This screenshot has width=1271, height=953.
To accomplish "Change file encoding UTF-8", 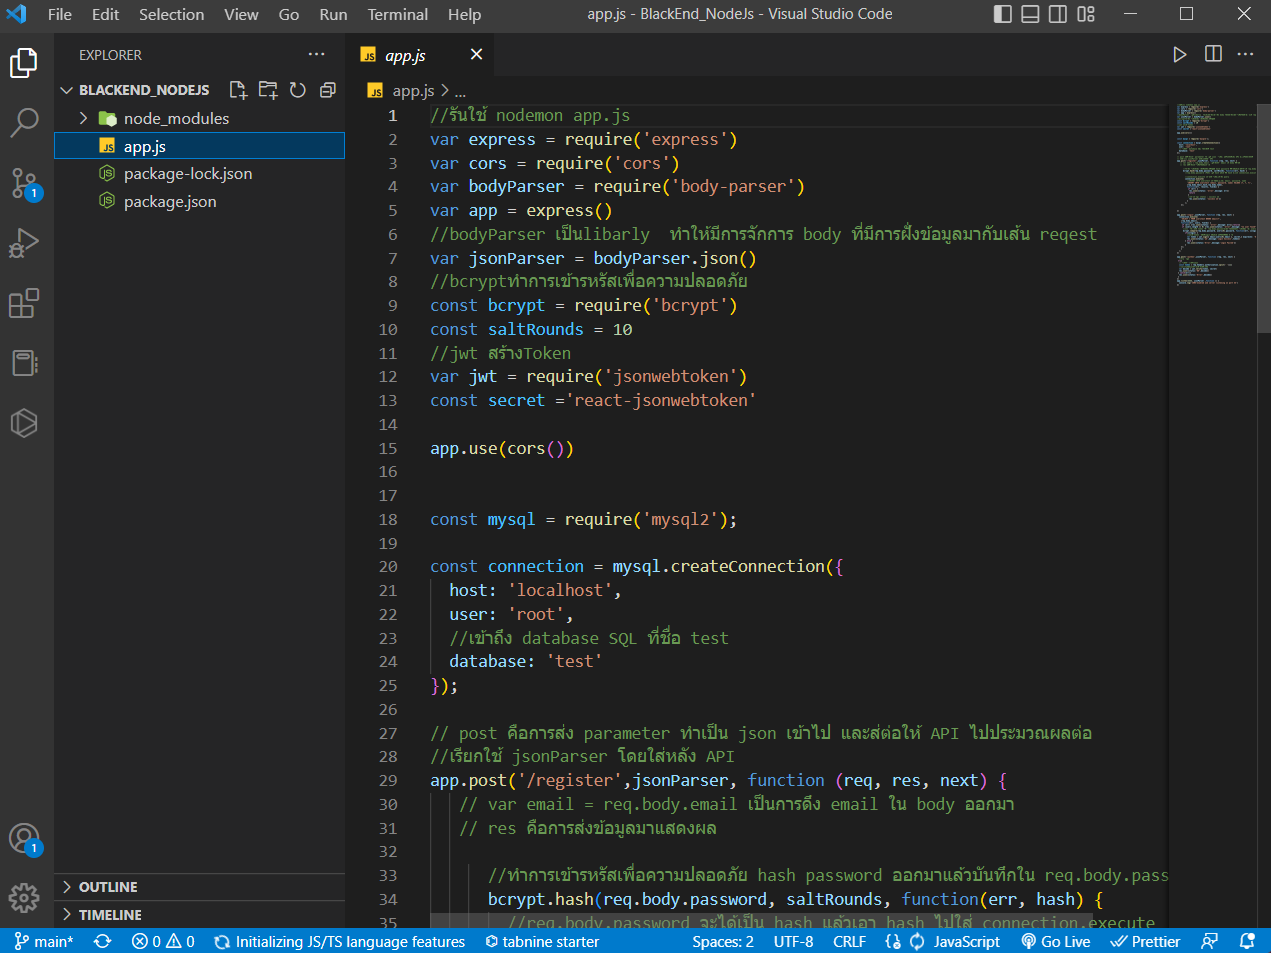I will tap(793, 941).
